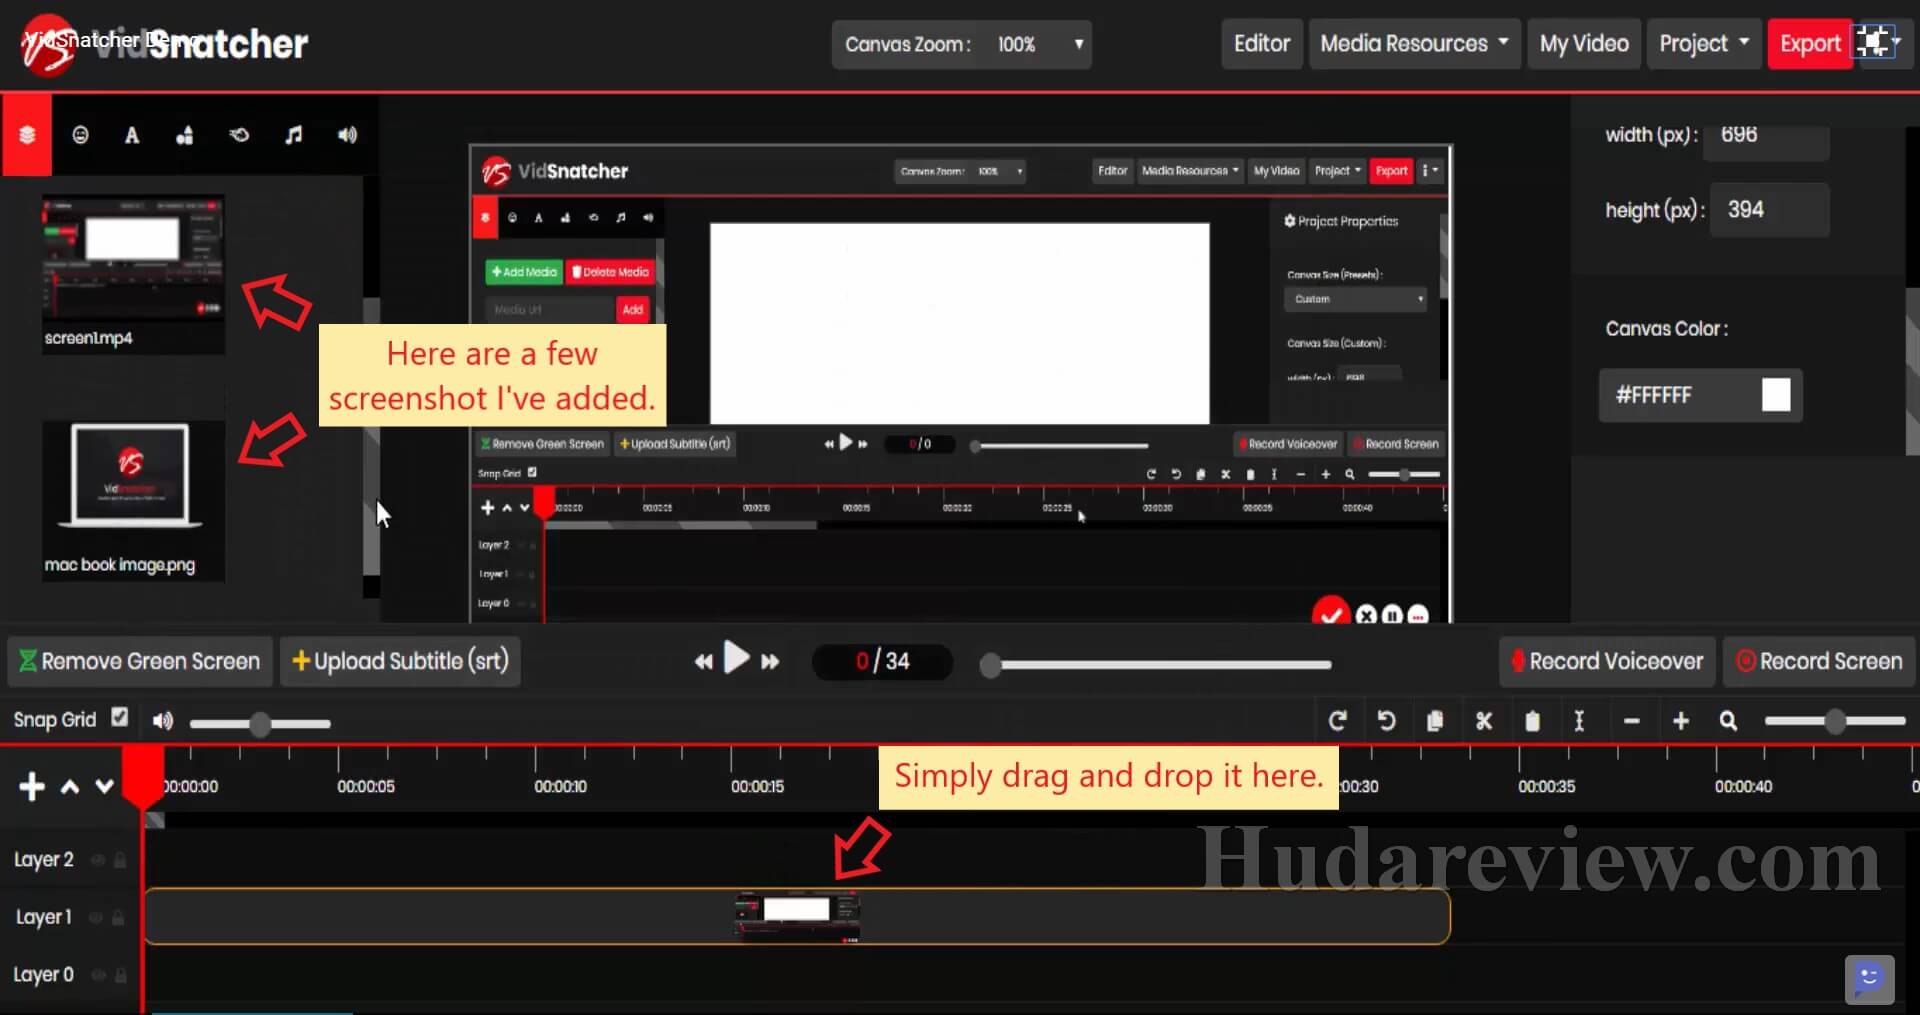Open the dropdown arrow right of Export

[1897, 42]
